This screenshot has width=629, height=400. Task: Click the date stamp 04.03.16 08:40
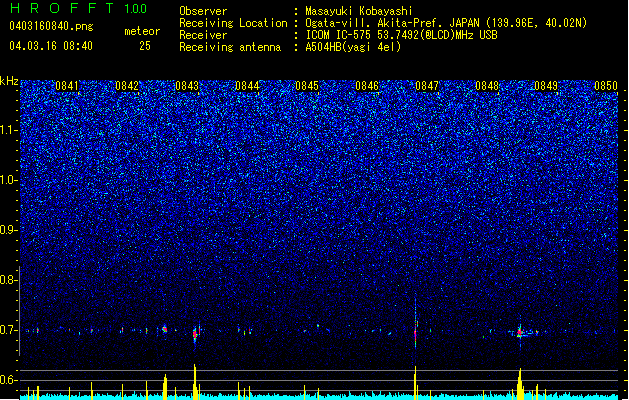pyautogui.click(x=51, y=46)
